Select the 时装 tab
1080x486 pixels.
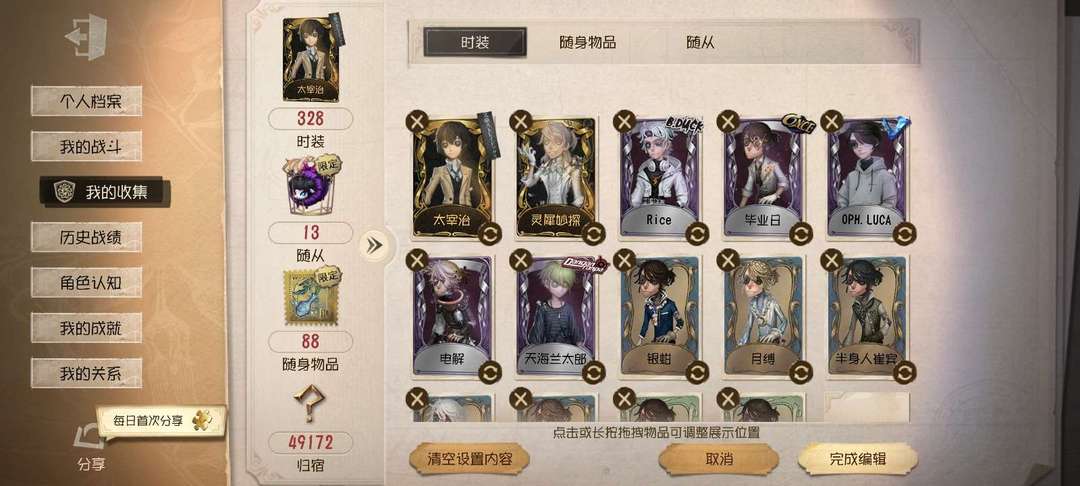pyautogui.click(x=475, y=43)
